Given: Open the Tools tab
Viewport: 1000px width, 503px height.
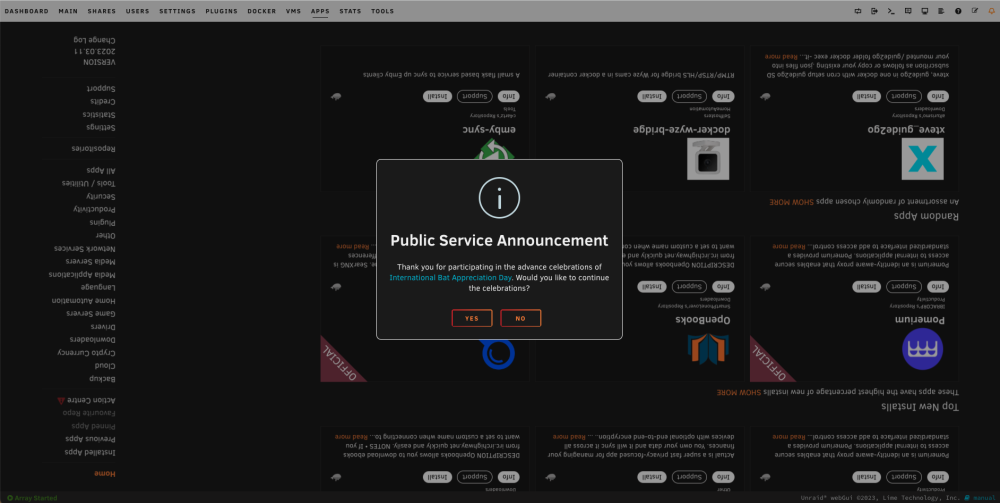Looking at the screenshot, I should (382, 11).
